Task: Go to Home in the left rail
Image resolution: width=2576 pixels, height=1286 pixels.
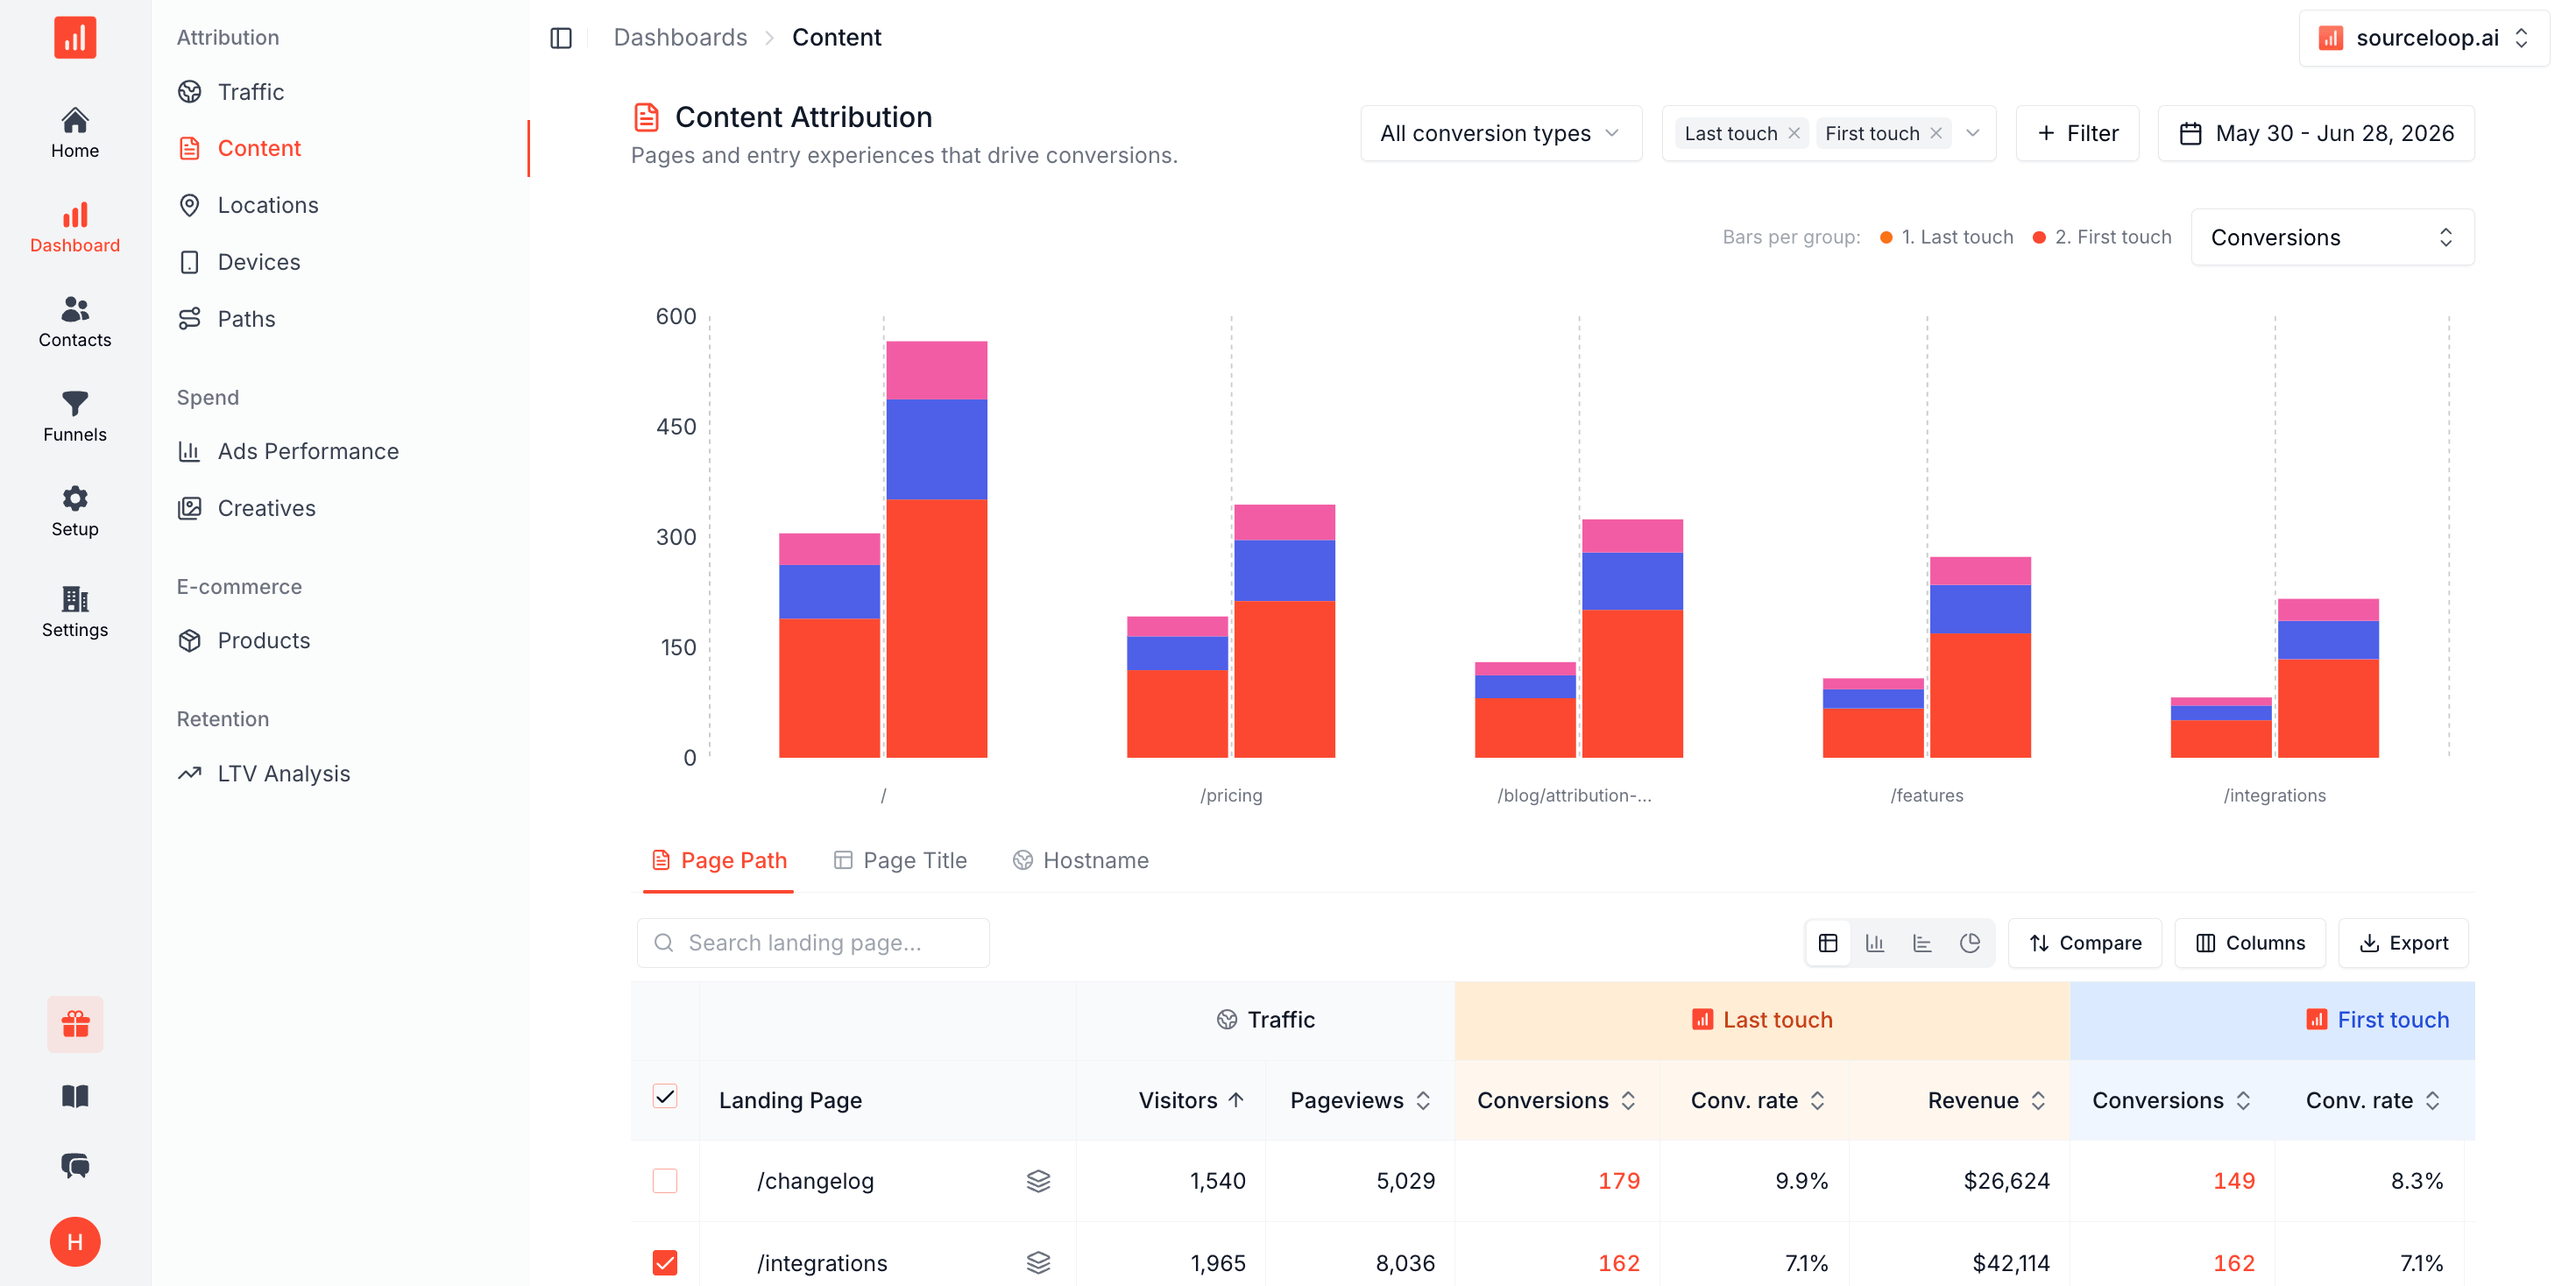Action: [x=75, y=133]
